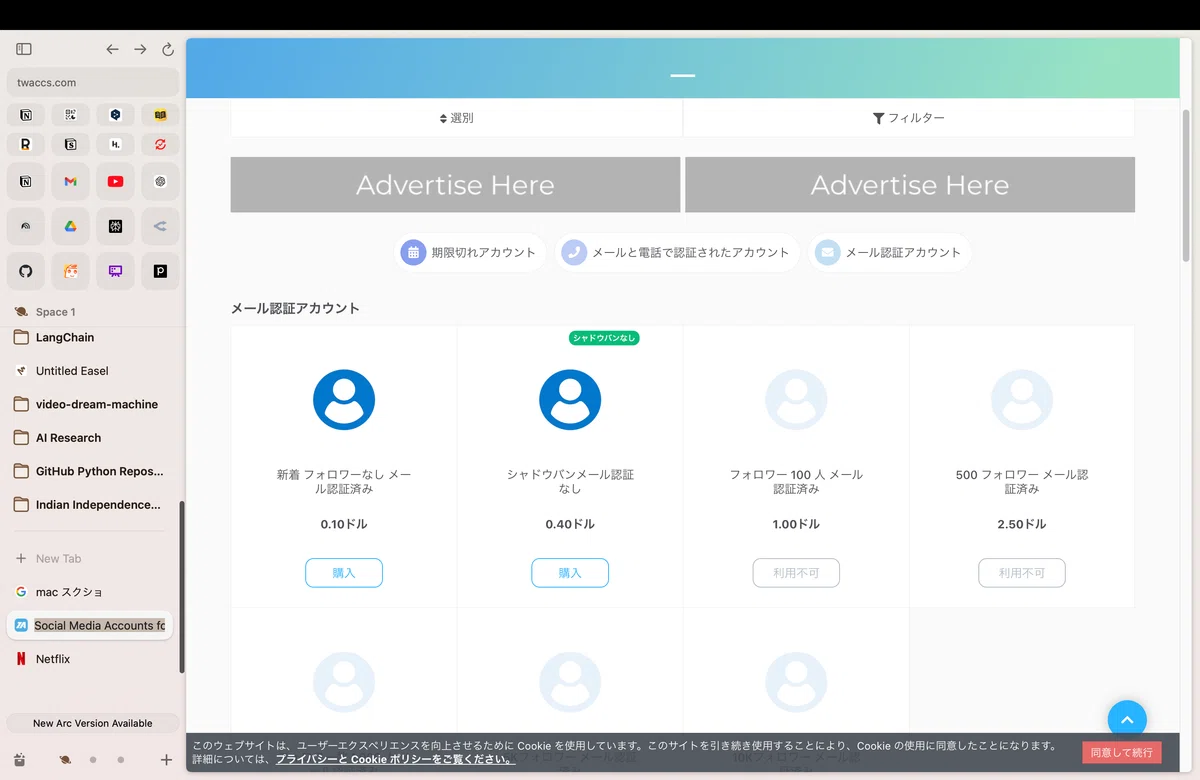The width and height of the screenshot is (1200, 780).
Task: Toggle the Arc sidebar visibility icon
Action: click(24, 49)
